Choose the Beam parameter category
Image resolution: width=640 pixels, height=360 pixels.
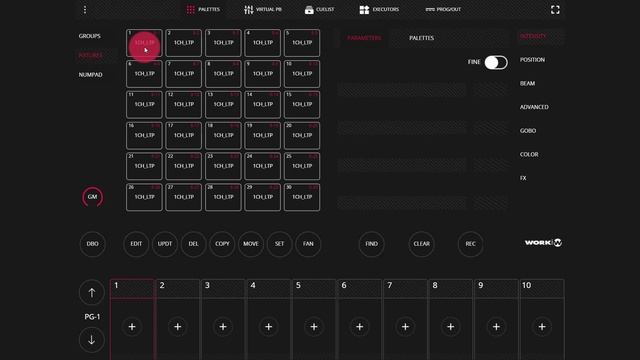pyautogui.click(x=527, y=83)
